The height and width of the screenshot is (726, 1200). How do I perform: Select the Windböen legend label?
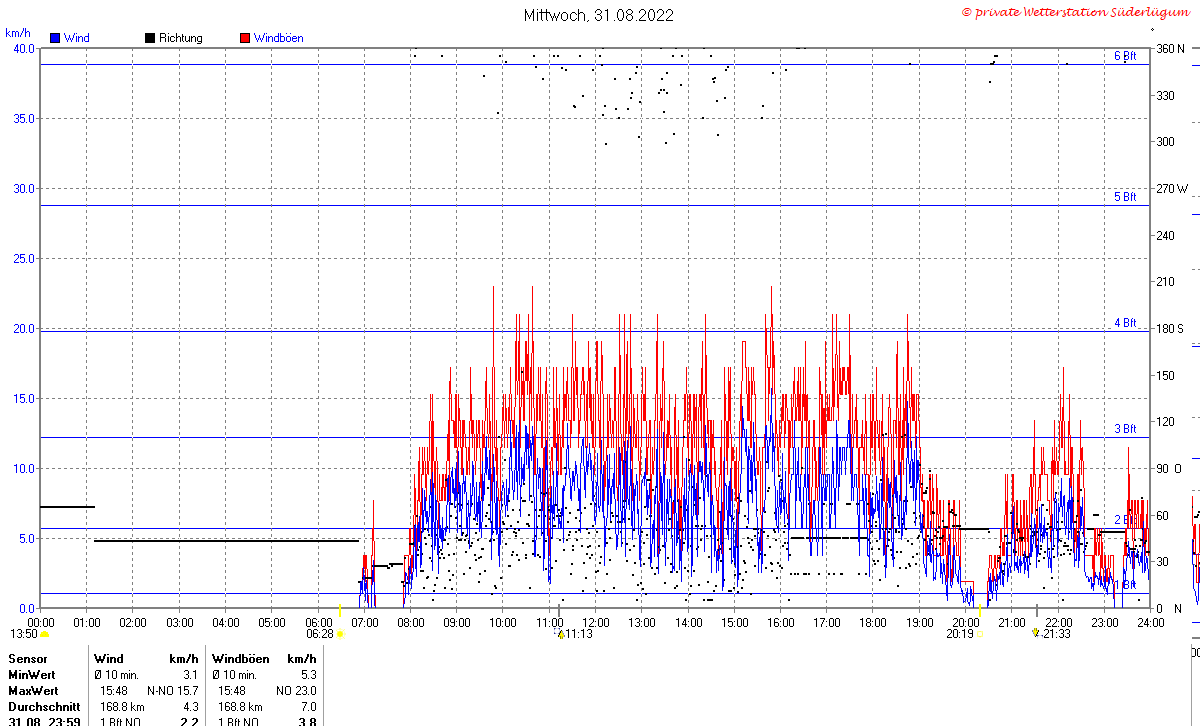point(279,38)
